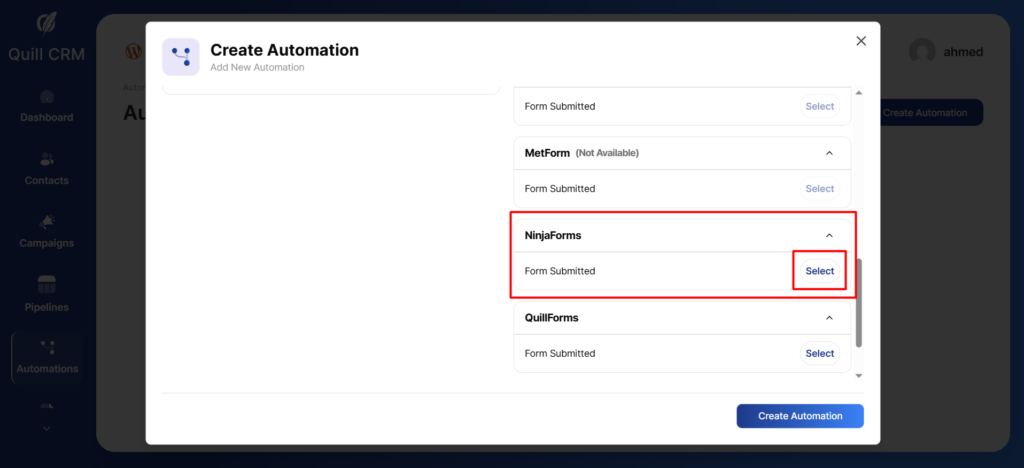Open the Automations sidebar icon
1024x468 pixels.
click(x=46, y=348)
